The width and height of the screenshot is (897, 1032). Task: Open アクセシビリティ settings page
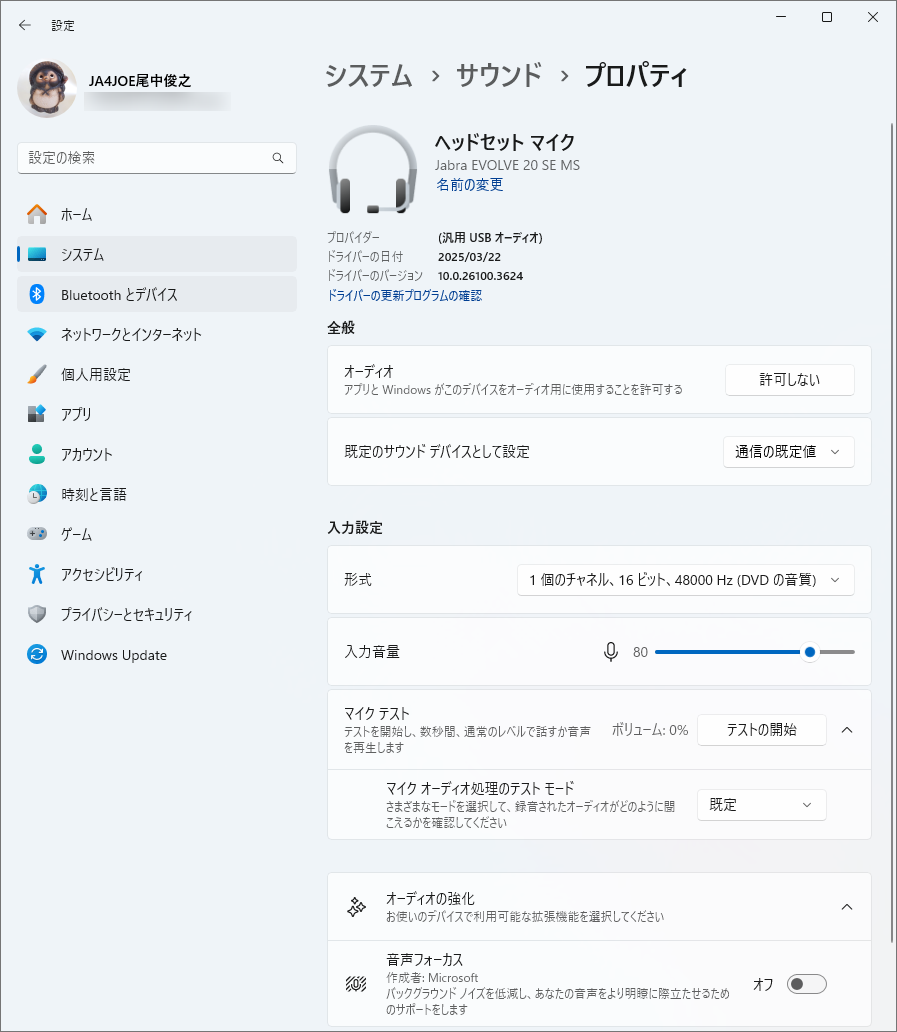coord(157,574)
